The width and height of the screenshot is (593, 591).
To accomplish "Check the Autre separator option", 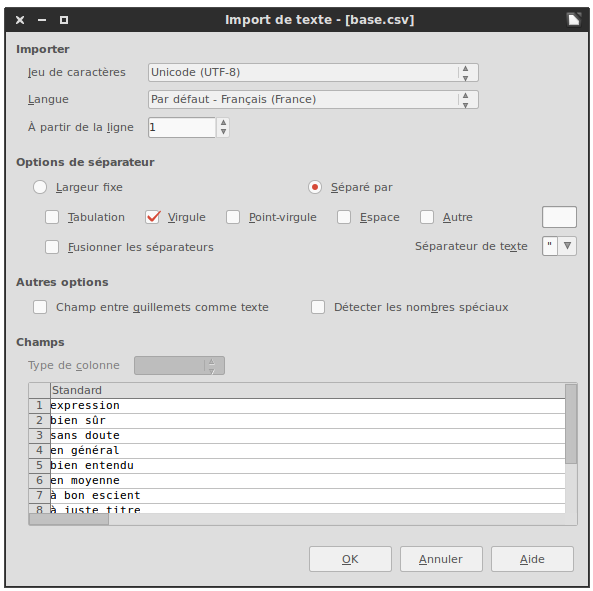I will [427, 217].
